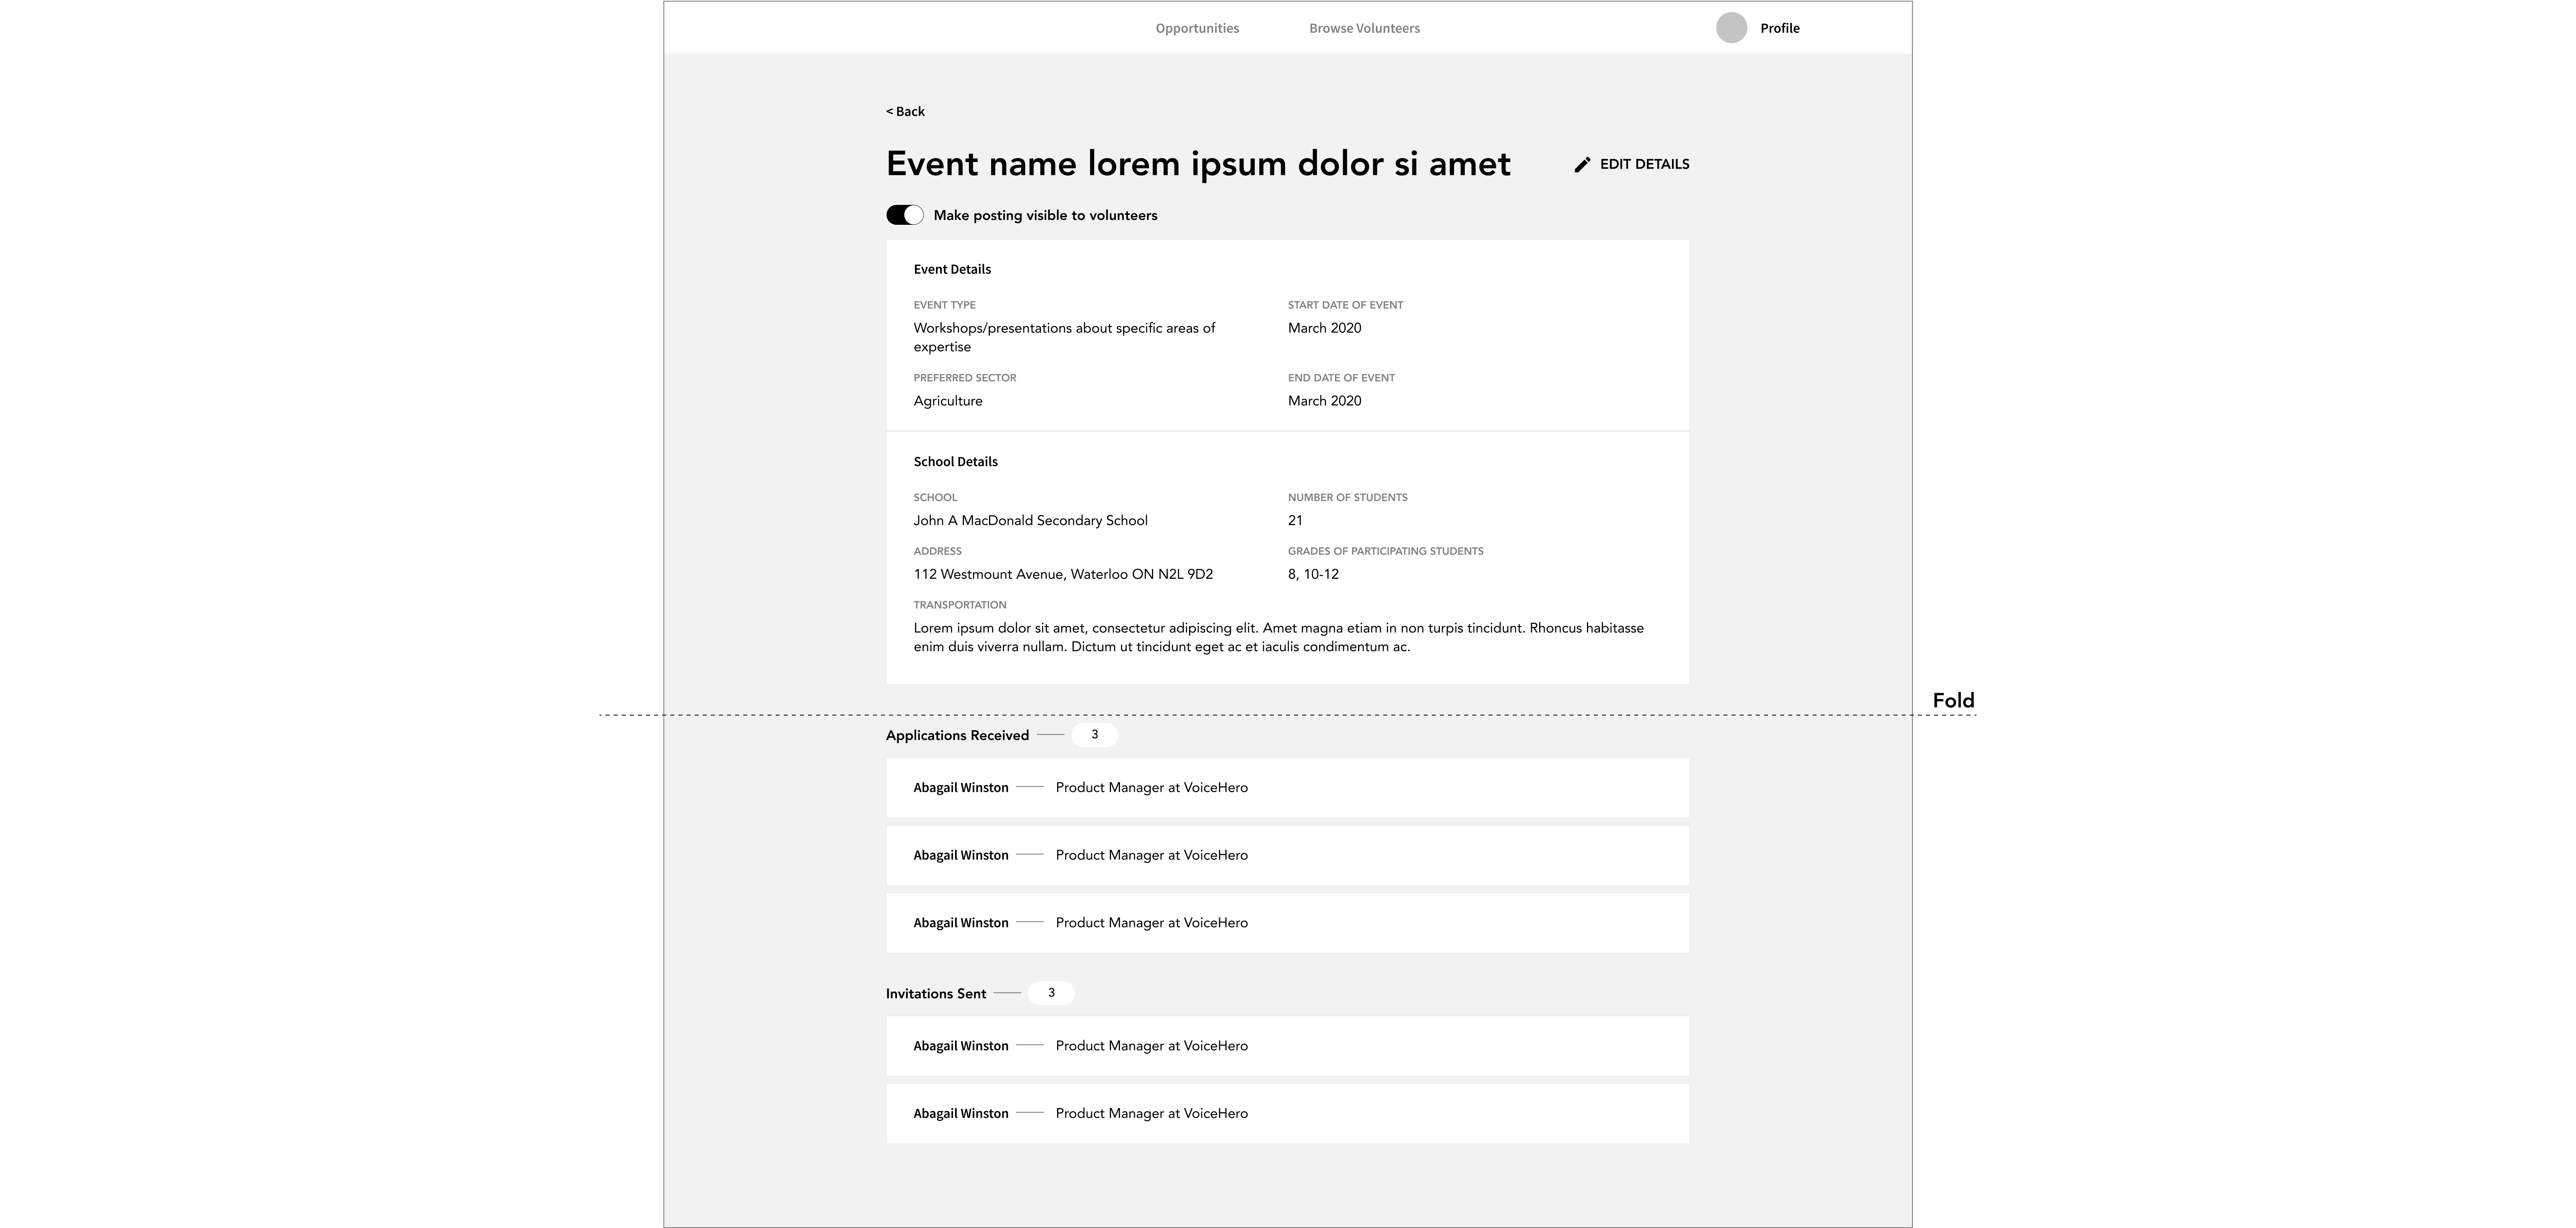Click the Invitations Sent count badge

tap(1051, 993)
